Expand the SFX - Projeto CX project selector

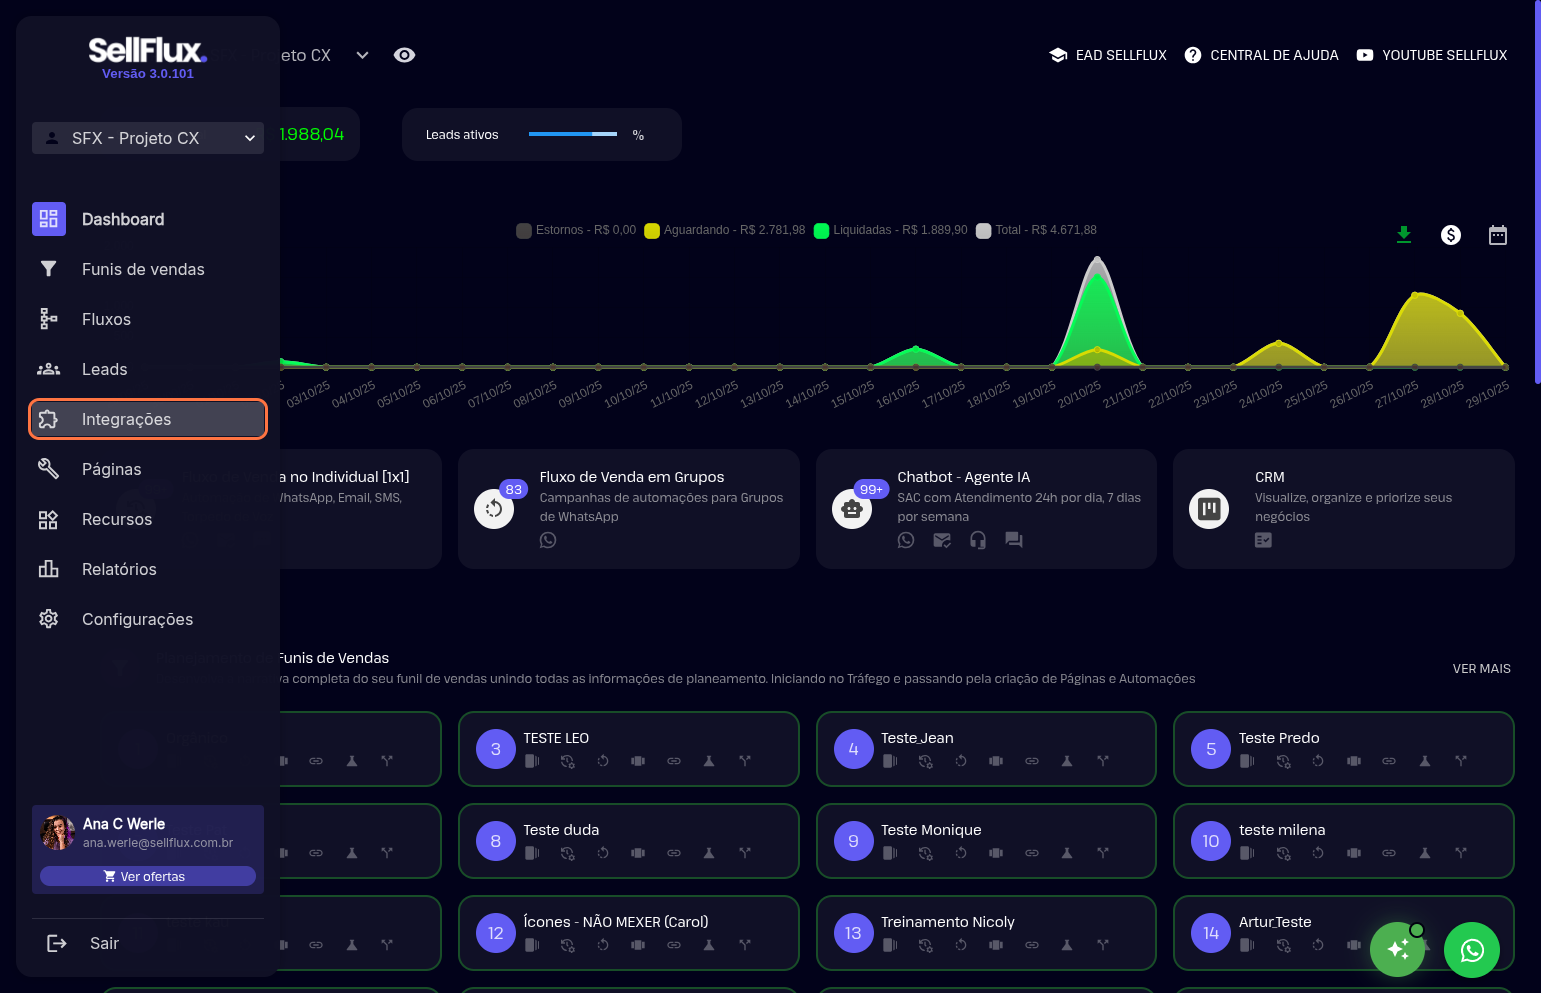[x=148, y=138]
